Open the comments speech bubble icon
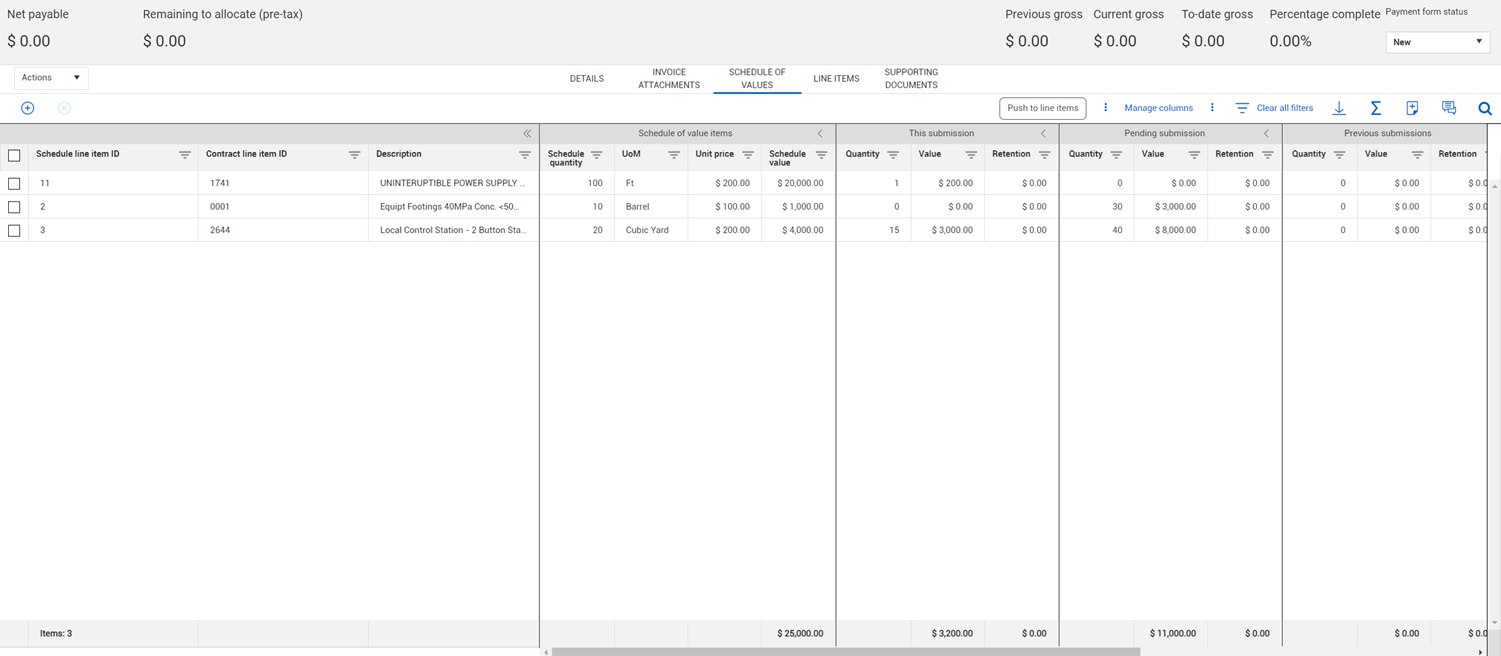Image resolution: width=1501 pixels, height=656 pixels. (1448, 108)
